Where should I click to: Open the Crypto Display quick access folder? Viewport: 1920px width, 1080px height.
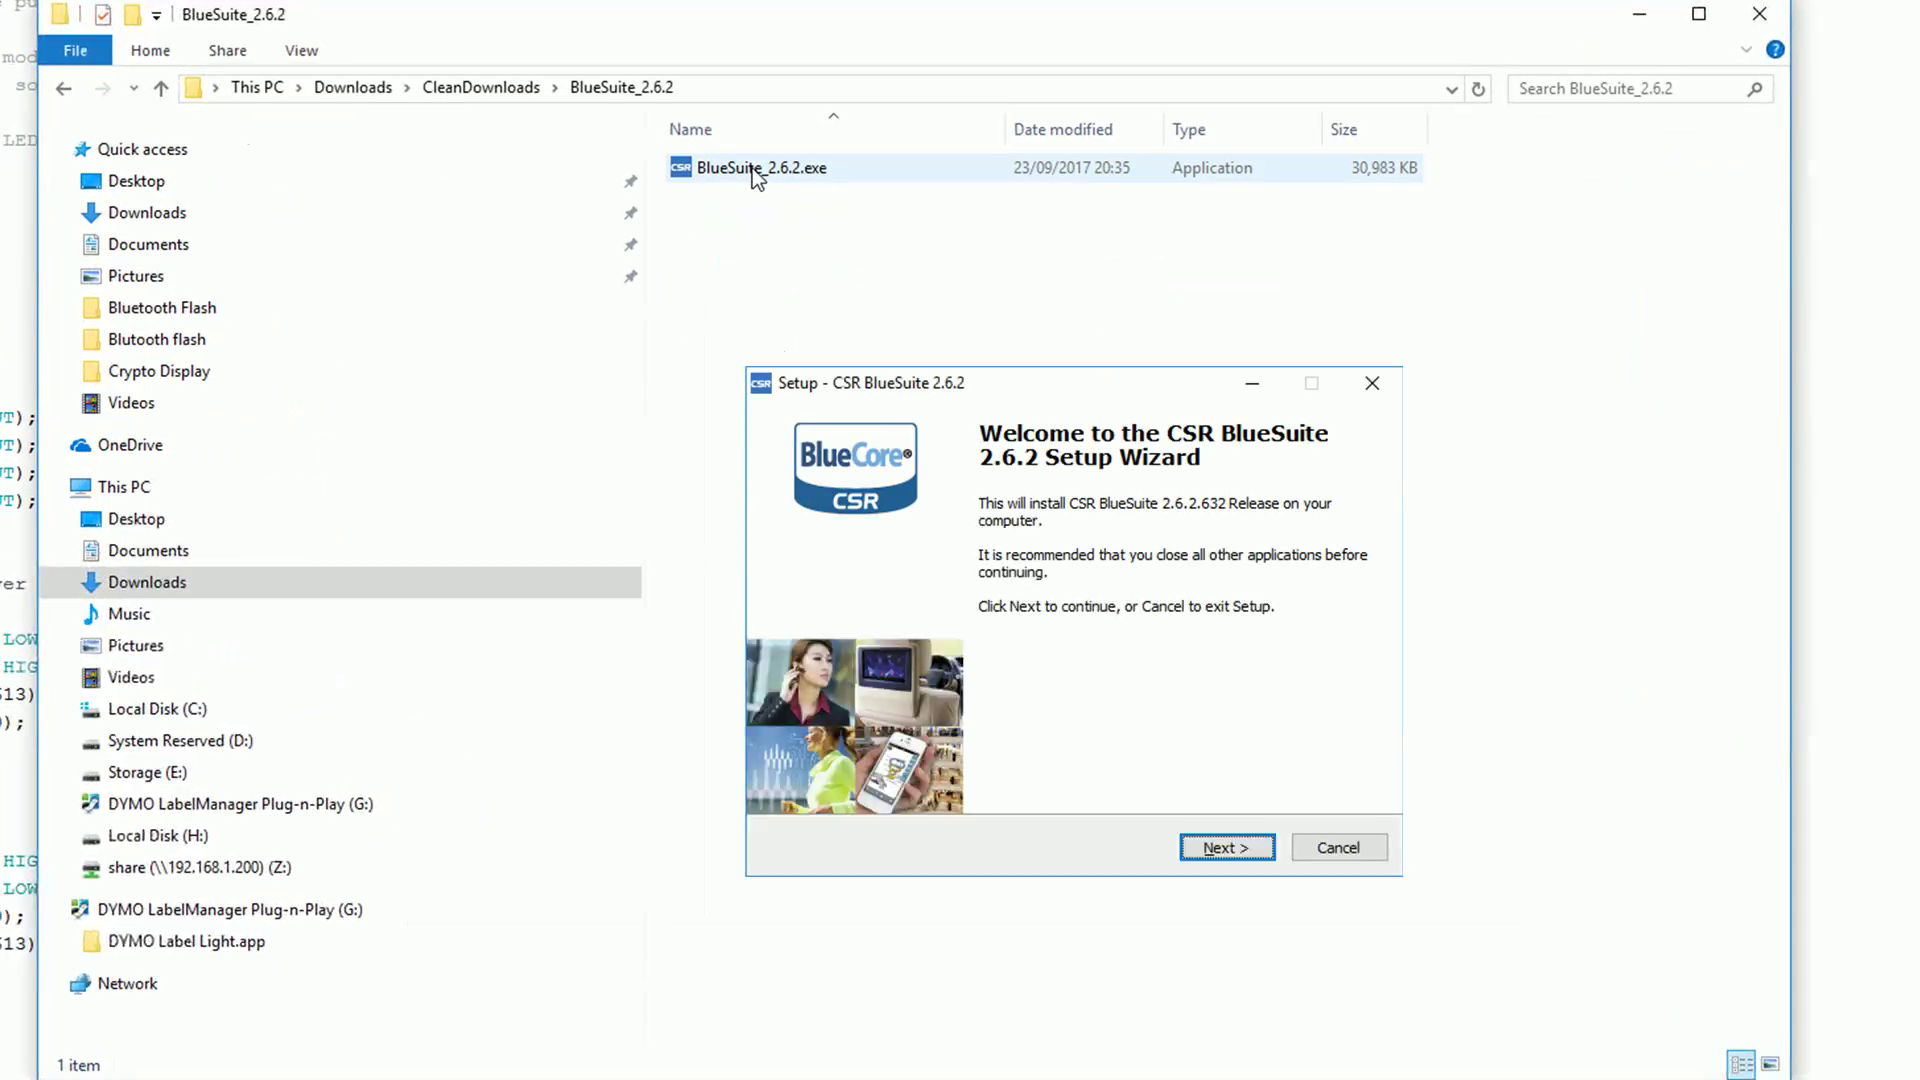point(159,371)
